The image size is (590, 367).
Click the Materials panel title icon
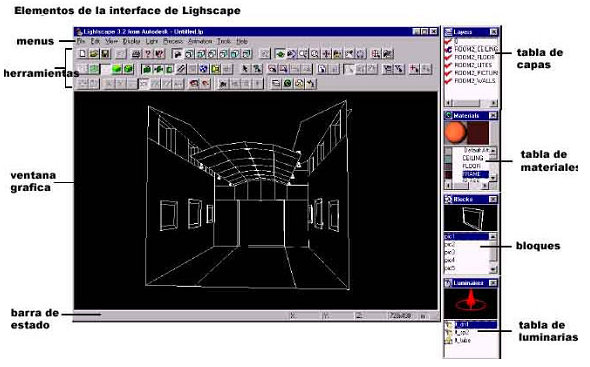click(449, 116)
